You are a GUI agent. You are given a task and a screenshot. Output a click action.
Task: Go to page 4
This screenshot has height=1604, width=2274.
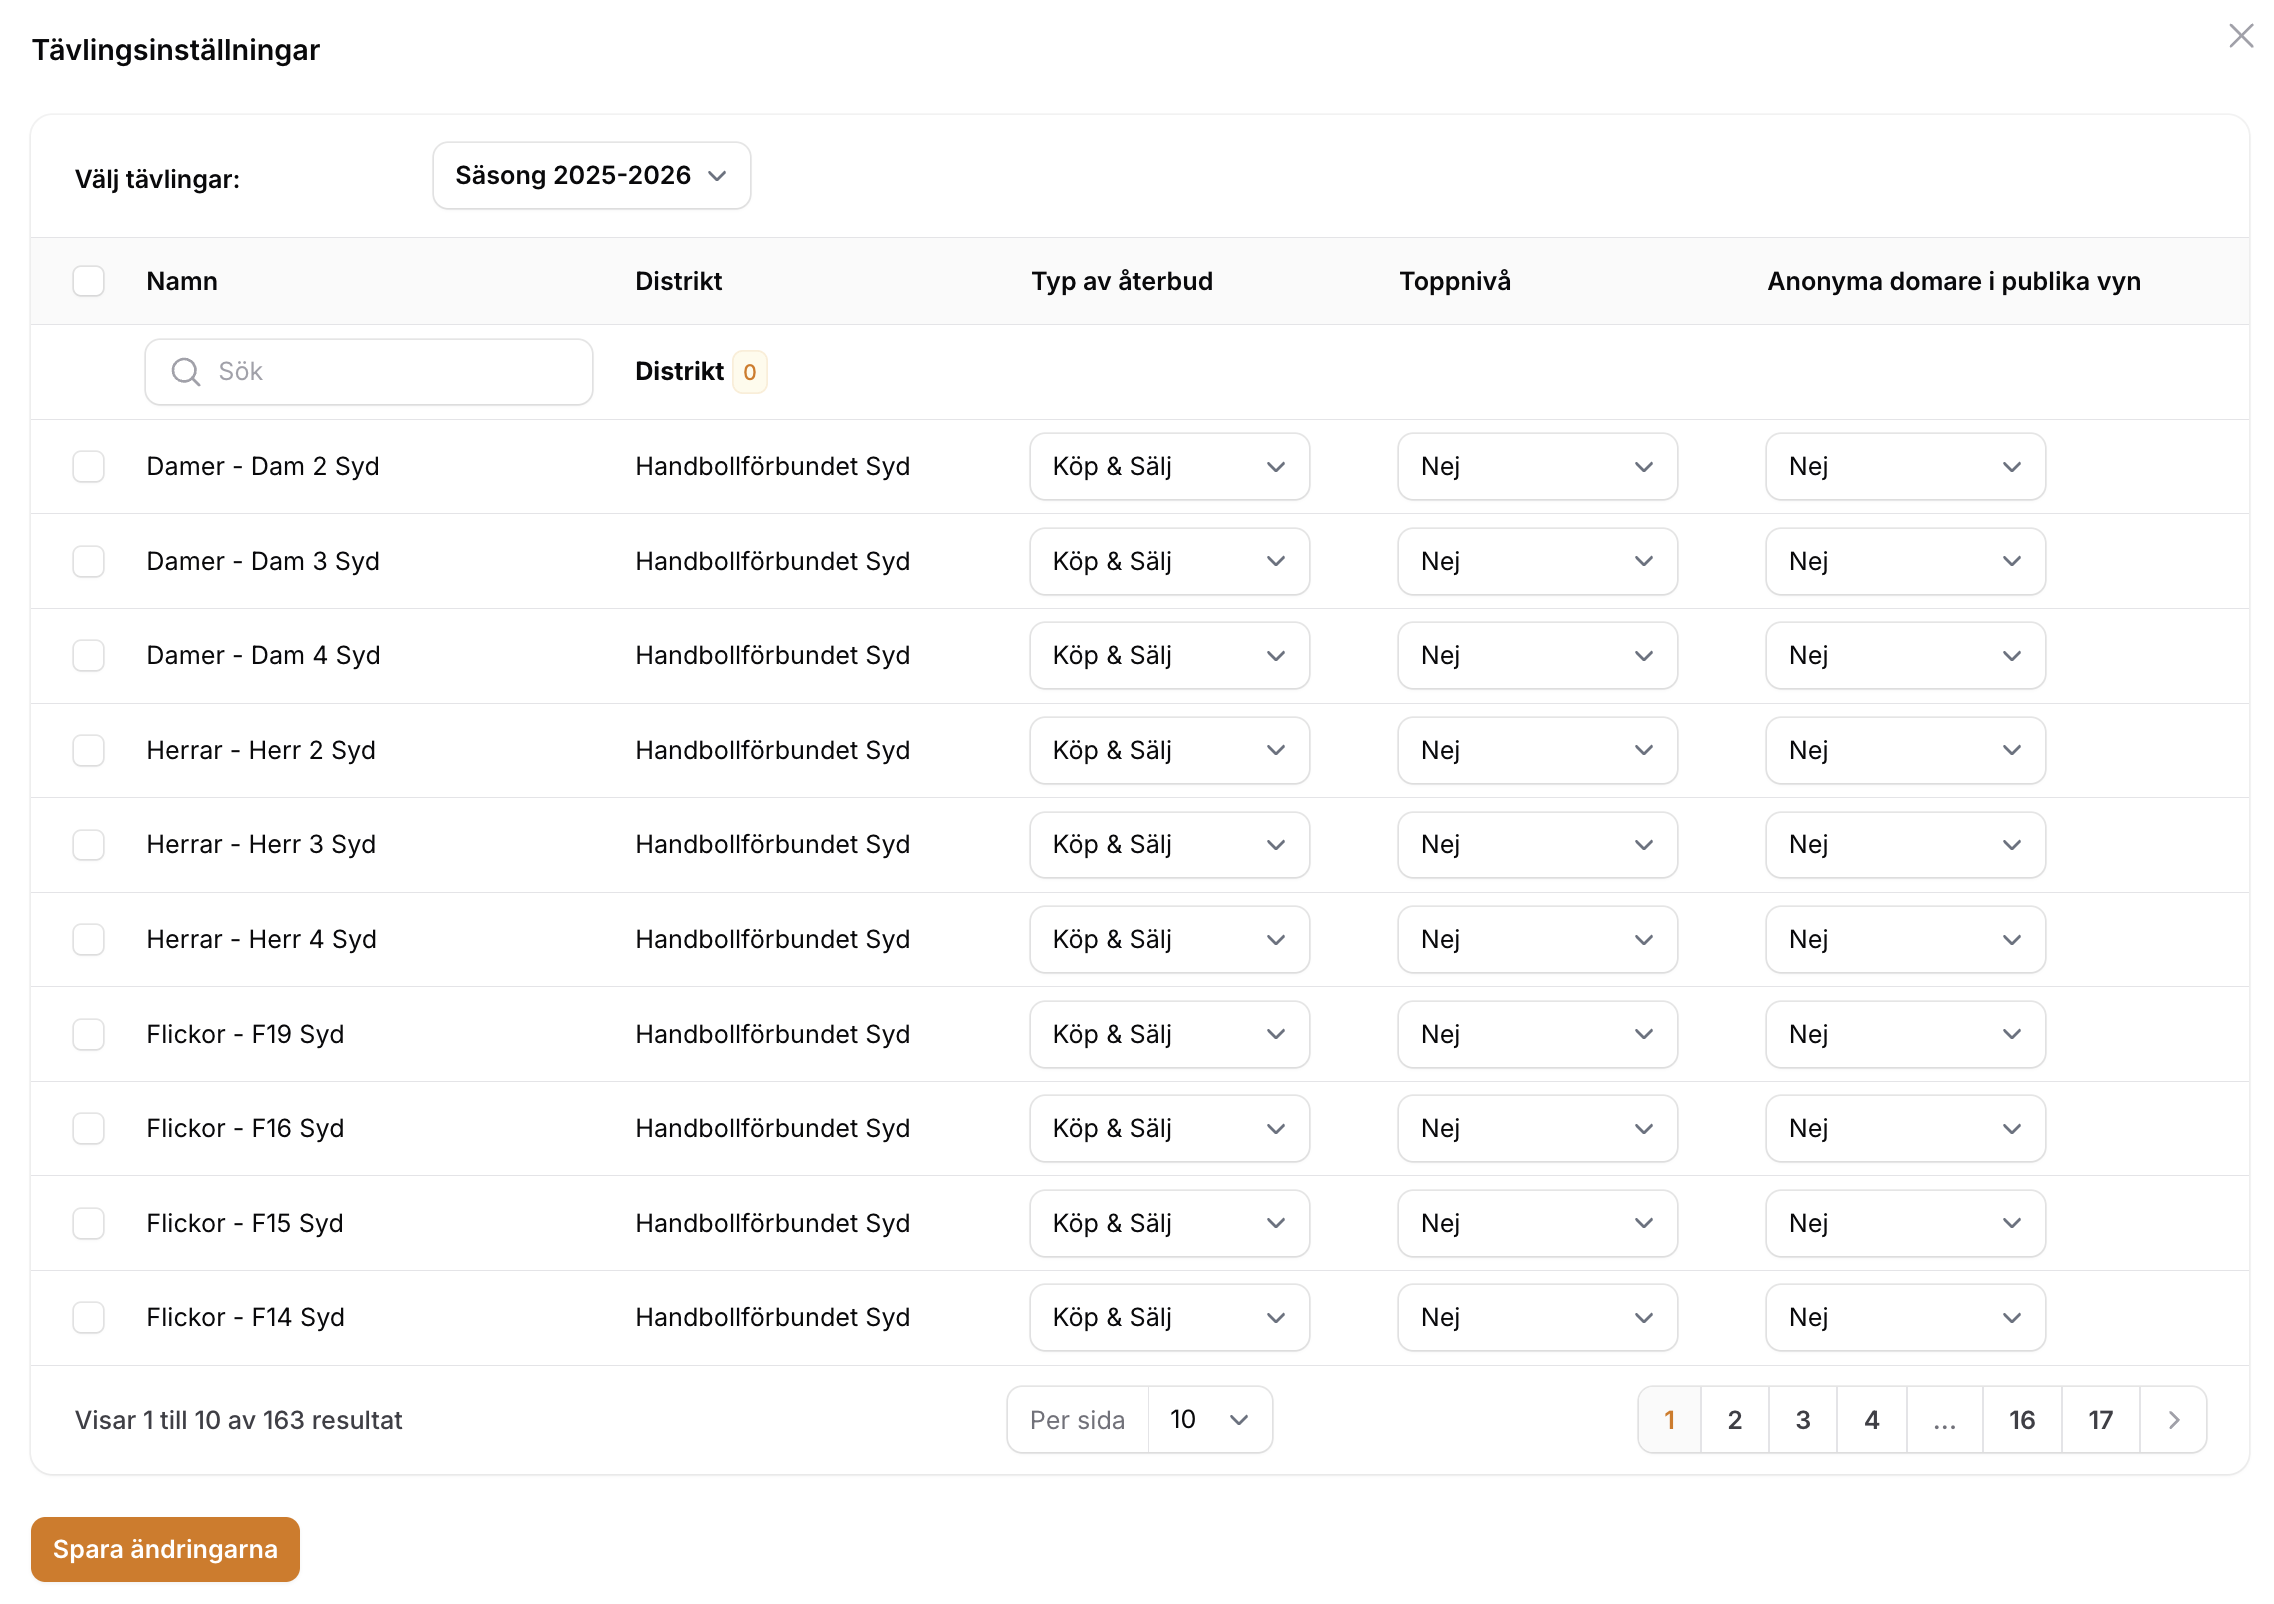click(x=1872, y=1420)
